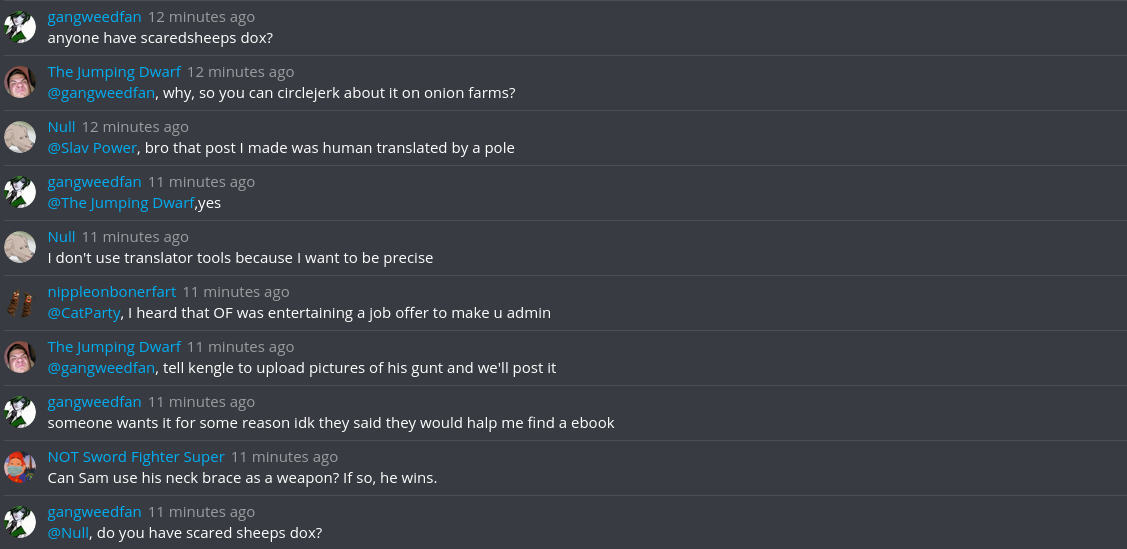
Task: Click the @Null mention in the last message
Action: tap(68, 533)
